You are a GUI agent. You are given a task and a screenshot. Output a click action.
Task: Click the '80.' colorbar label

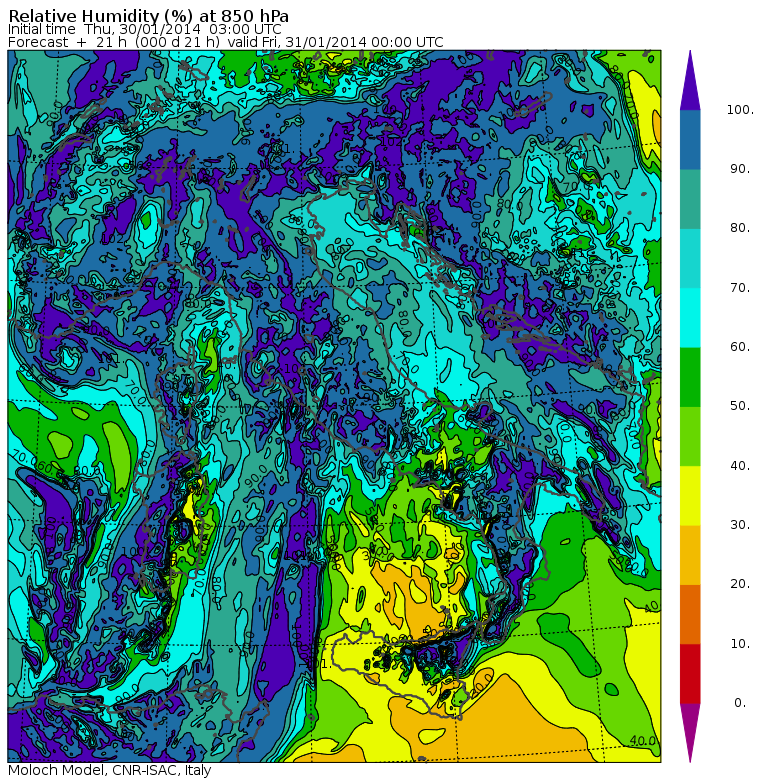pyautogui.click(x=740, y=228)
